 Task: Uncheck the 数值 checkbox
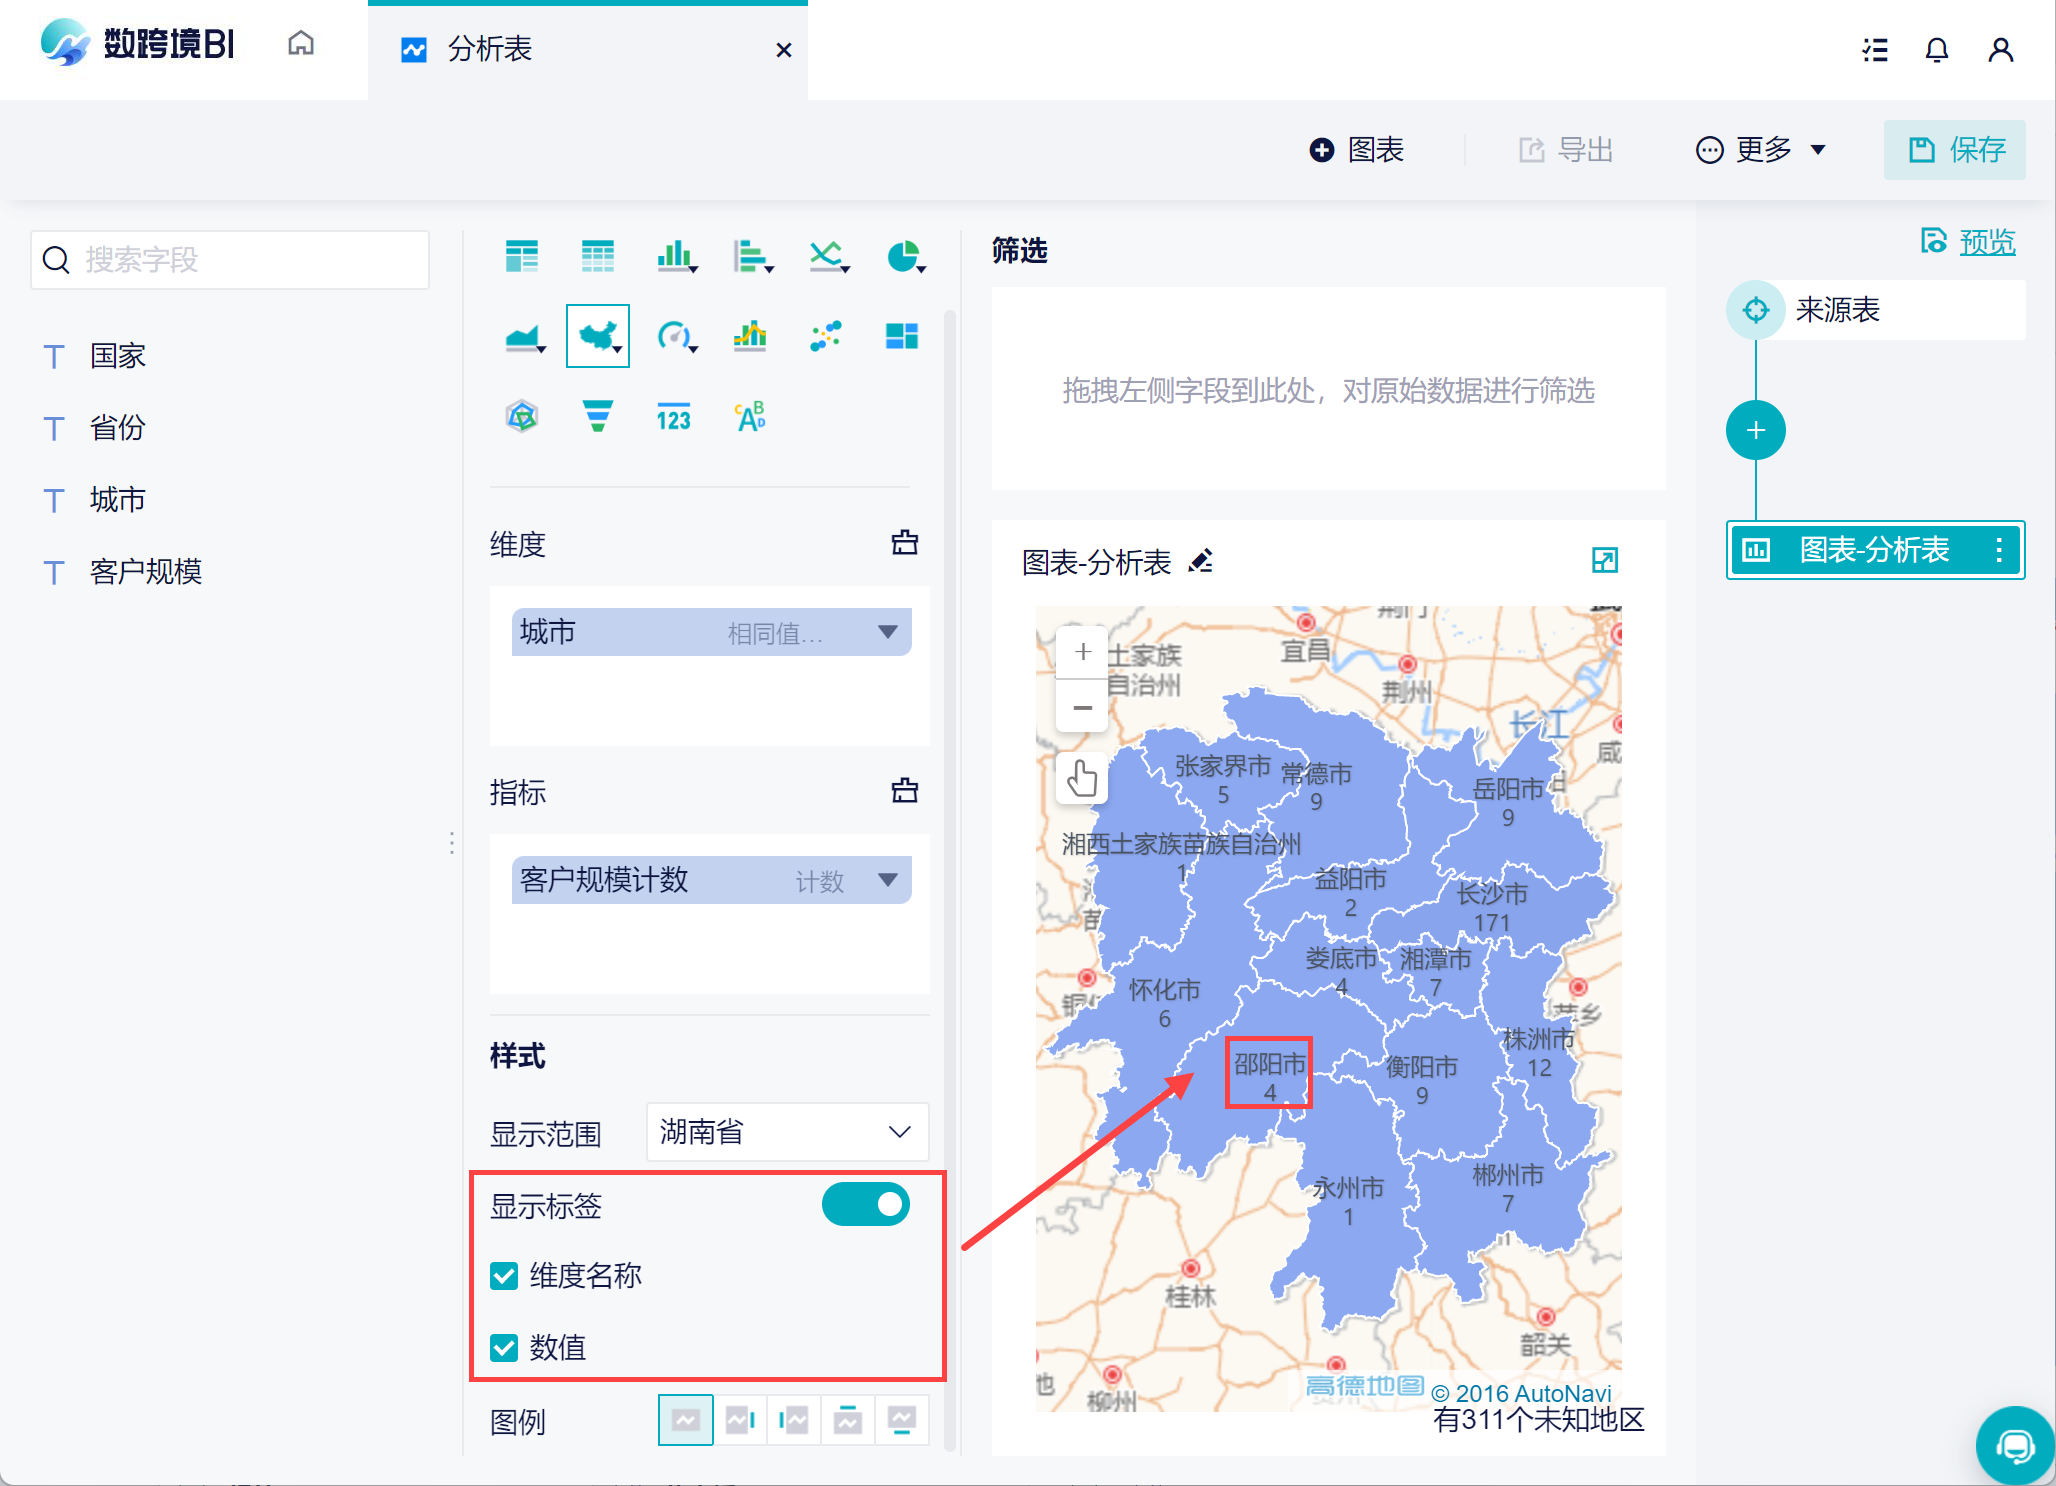coord(504,1348)
